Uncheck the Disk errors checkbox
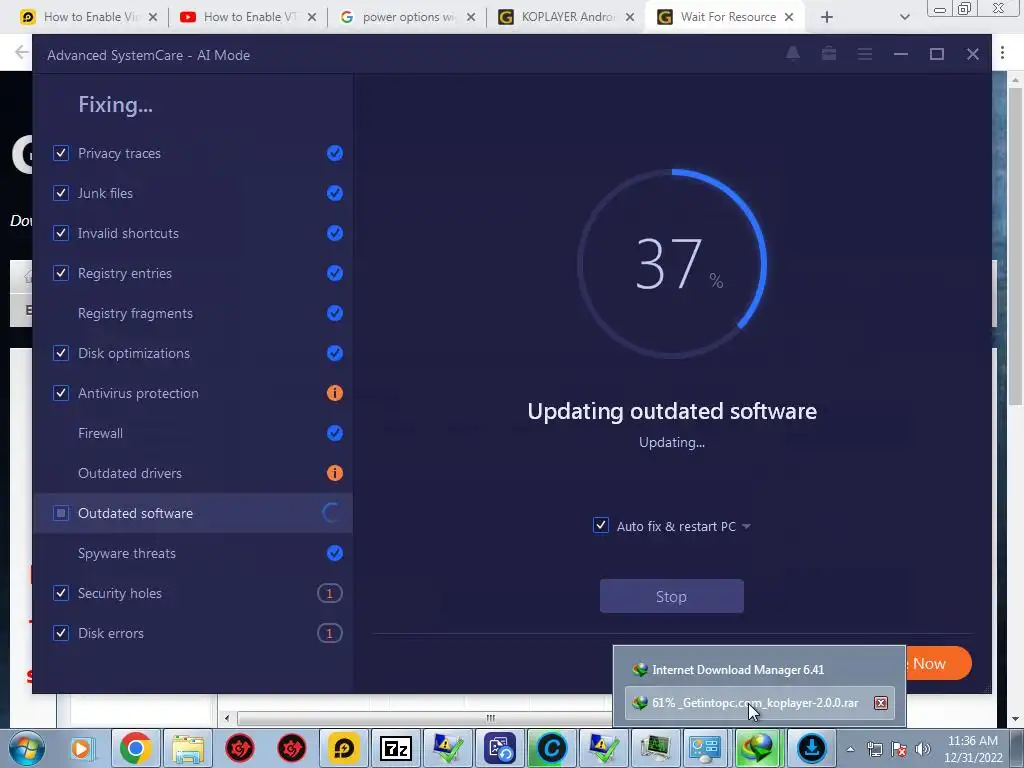Image resolution: width=1024 pixels, height=768 pixels. click(61, 633)
